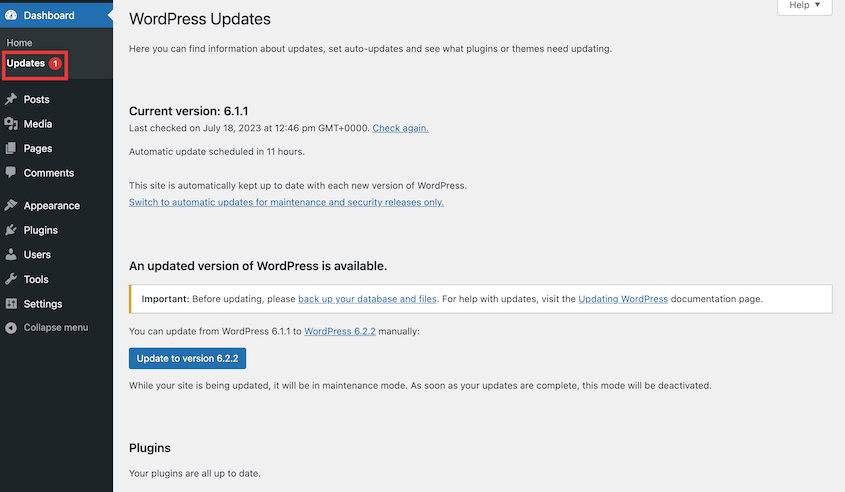Click the Help tab button
This screenshot has width=845, height=492.
805,6
